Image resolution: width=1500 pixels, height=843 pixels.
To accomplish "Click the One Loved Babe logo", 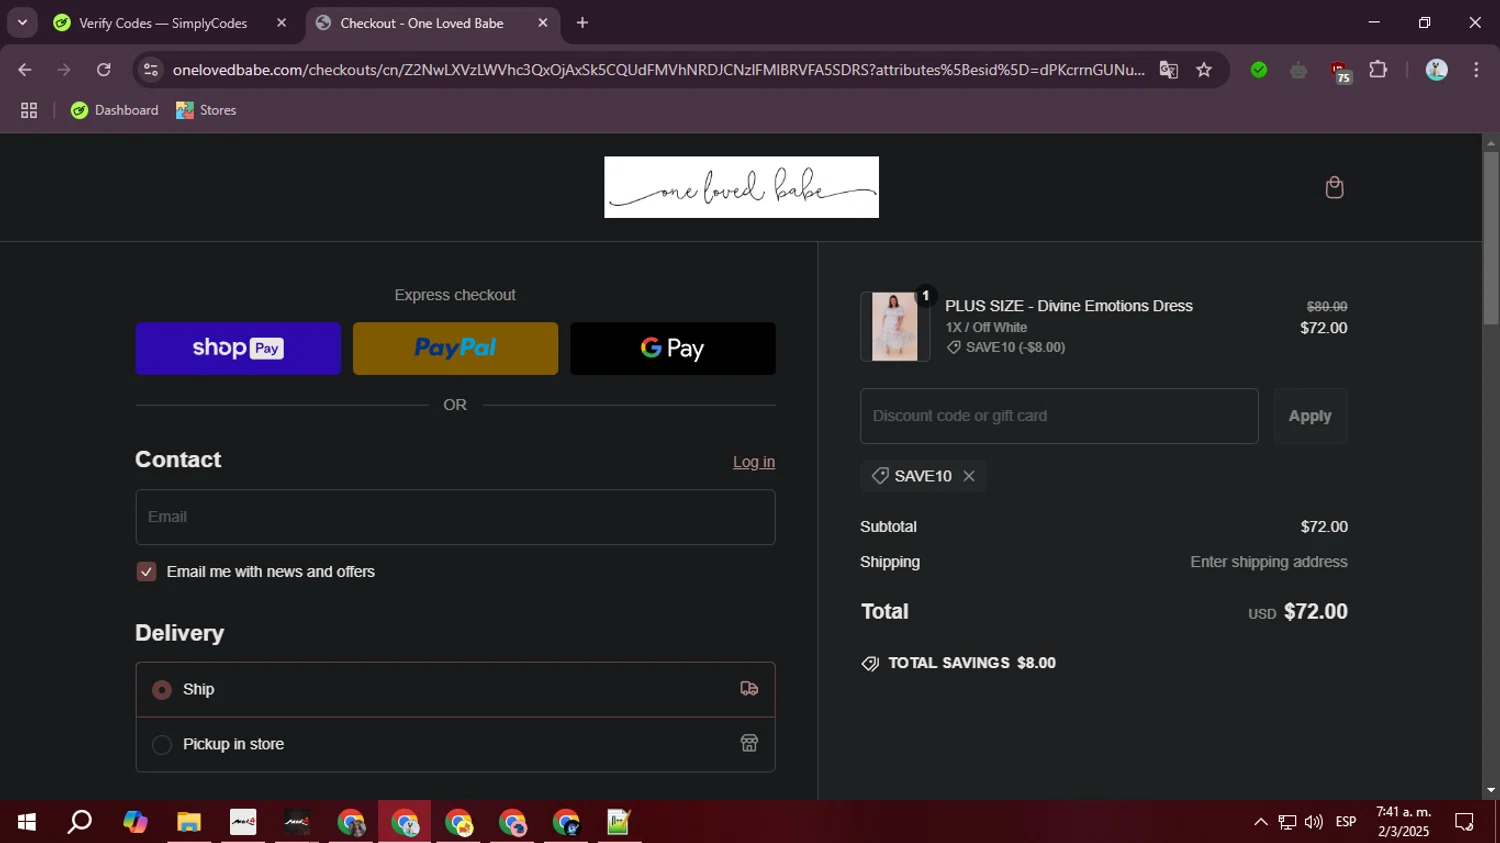I will [741, 187].
